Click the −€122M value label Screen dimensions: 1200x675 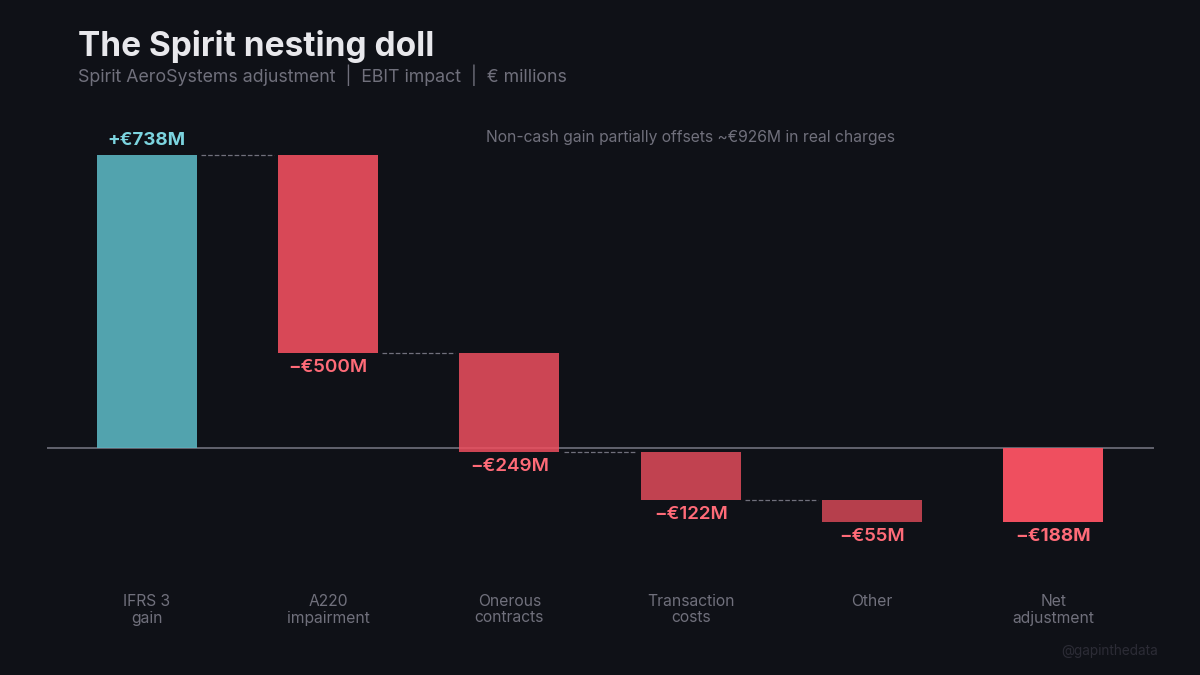coord(691,513)
